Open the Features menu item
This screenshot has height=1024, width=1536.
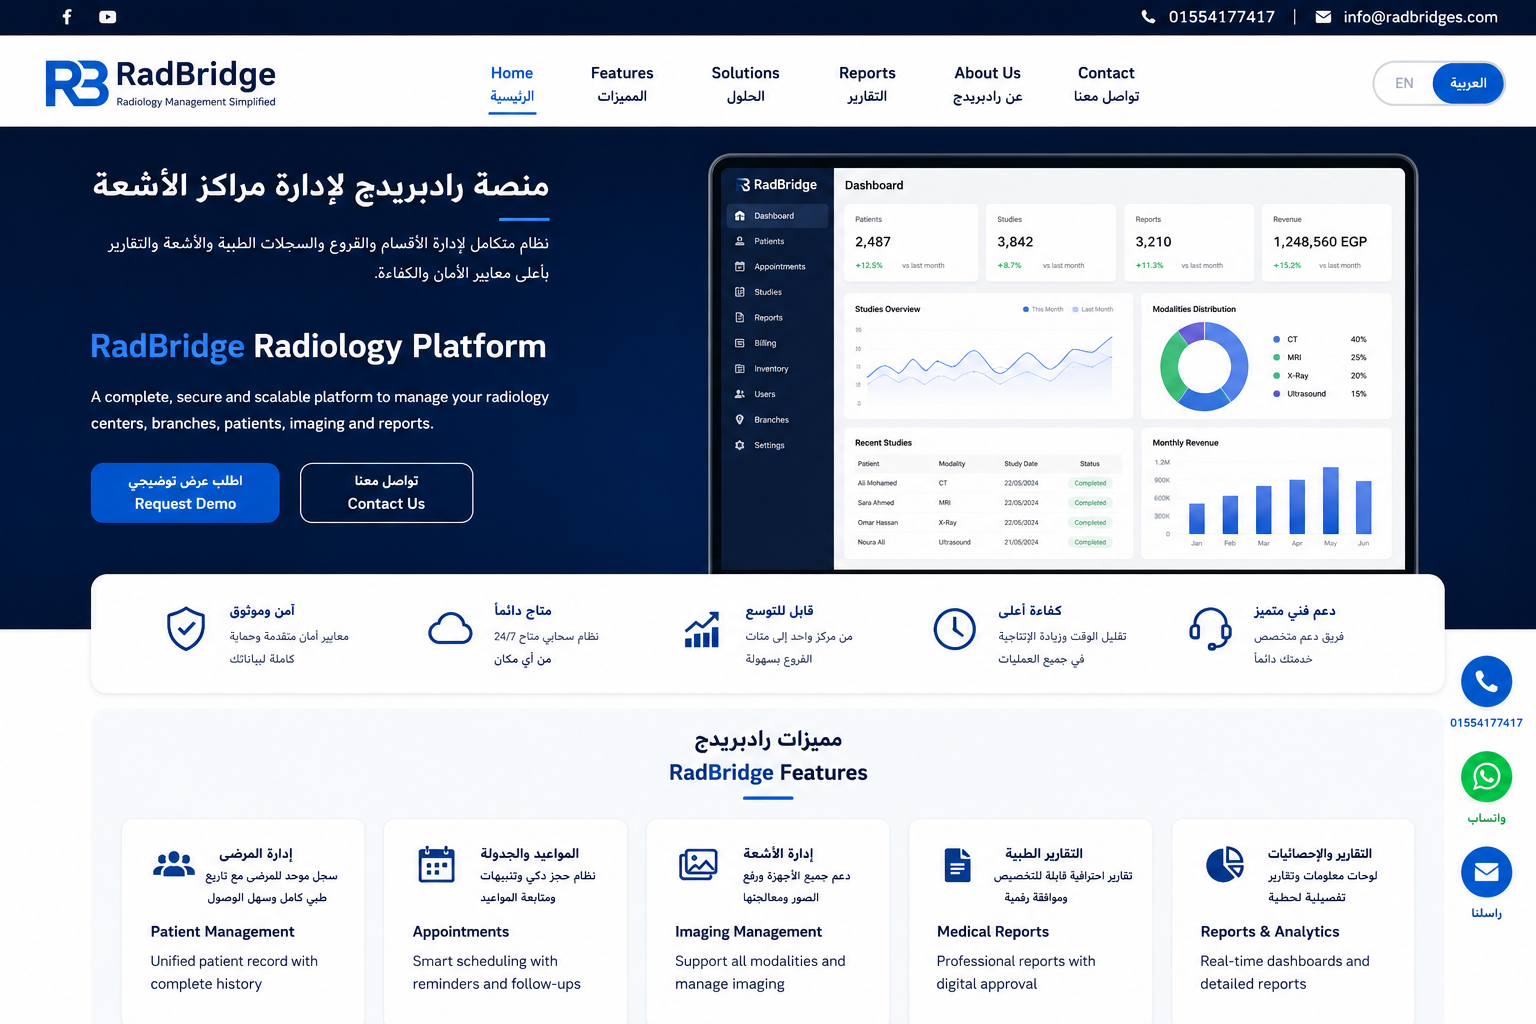(x=622, y=84)
